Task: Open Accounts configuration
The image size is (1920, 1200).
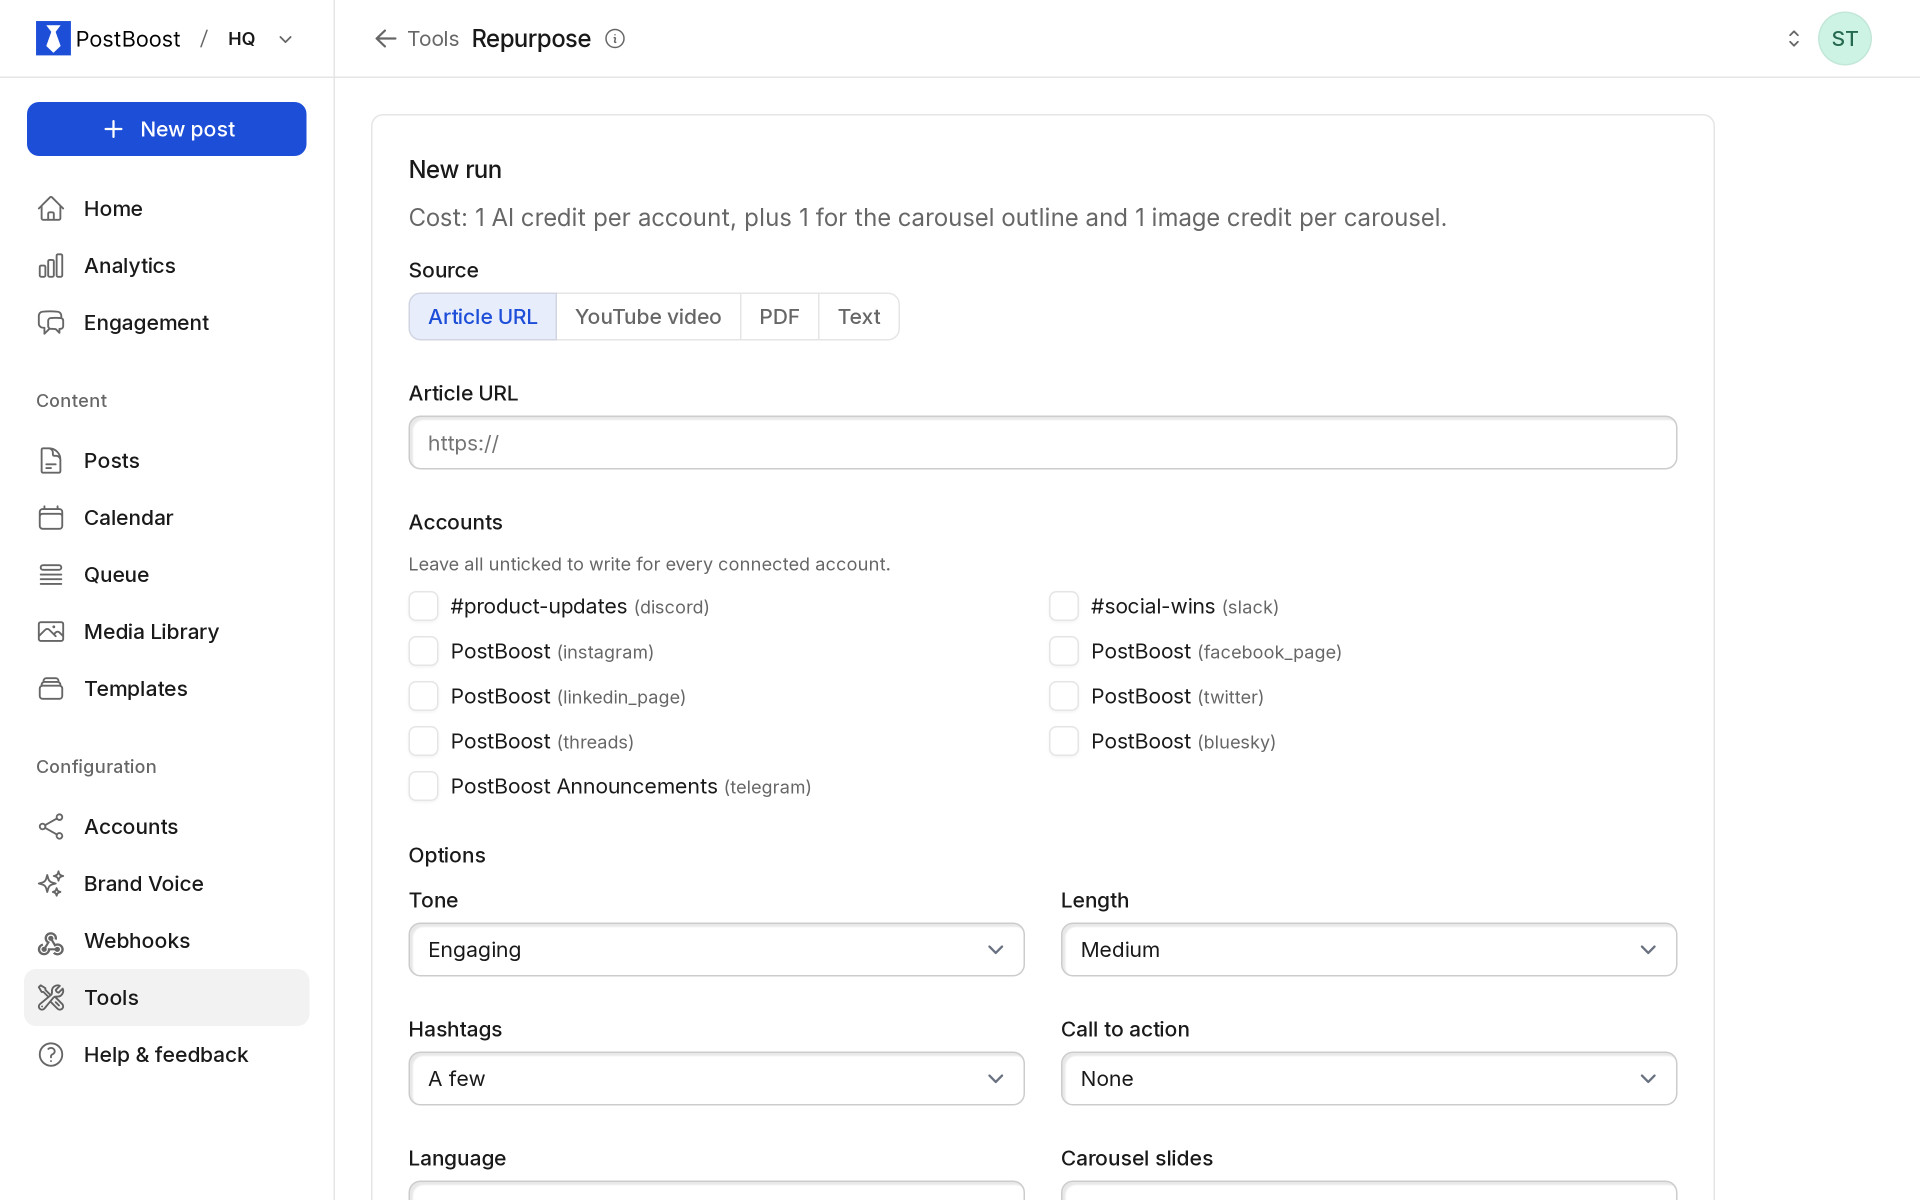Action: [x=167, y=826]
